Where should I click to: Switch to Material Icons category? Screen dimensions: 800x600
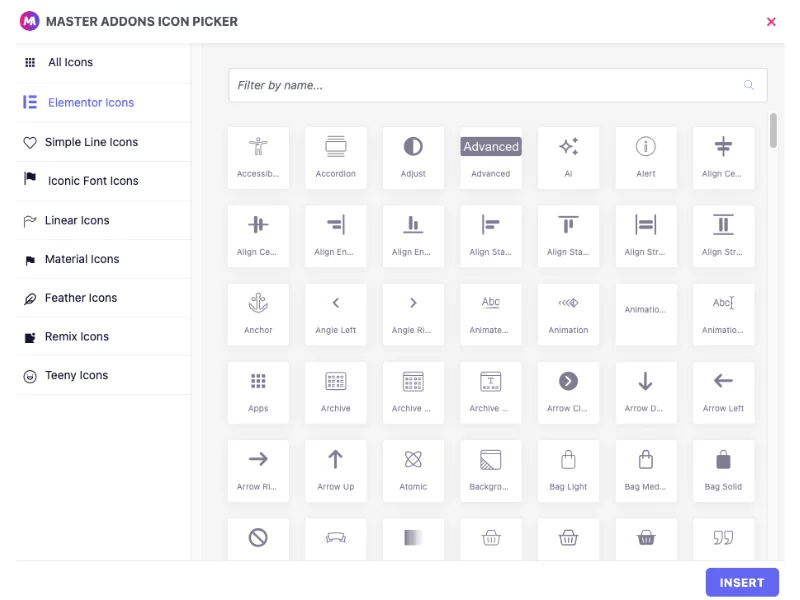pos(104,259)
